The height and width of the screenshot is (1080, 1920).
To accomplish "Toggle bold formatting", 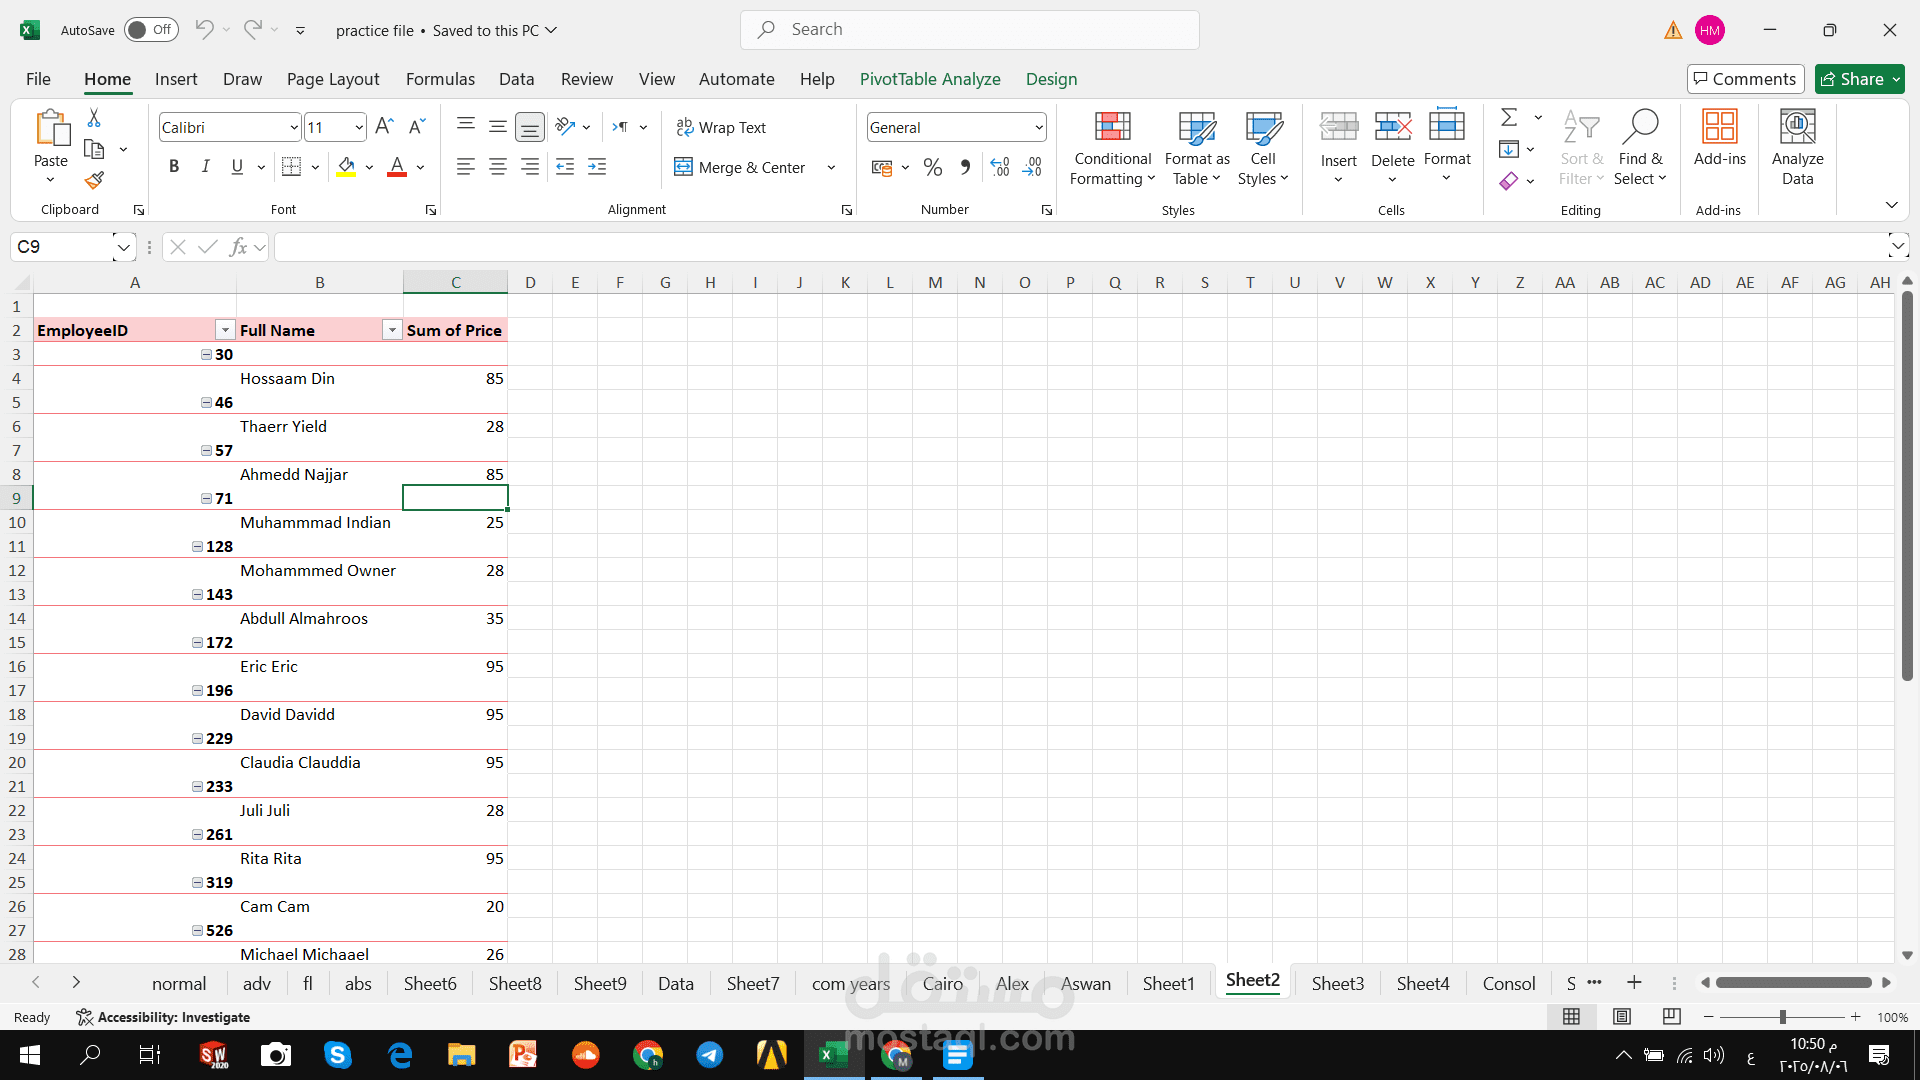I will point(173,166).
